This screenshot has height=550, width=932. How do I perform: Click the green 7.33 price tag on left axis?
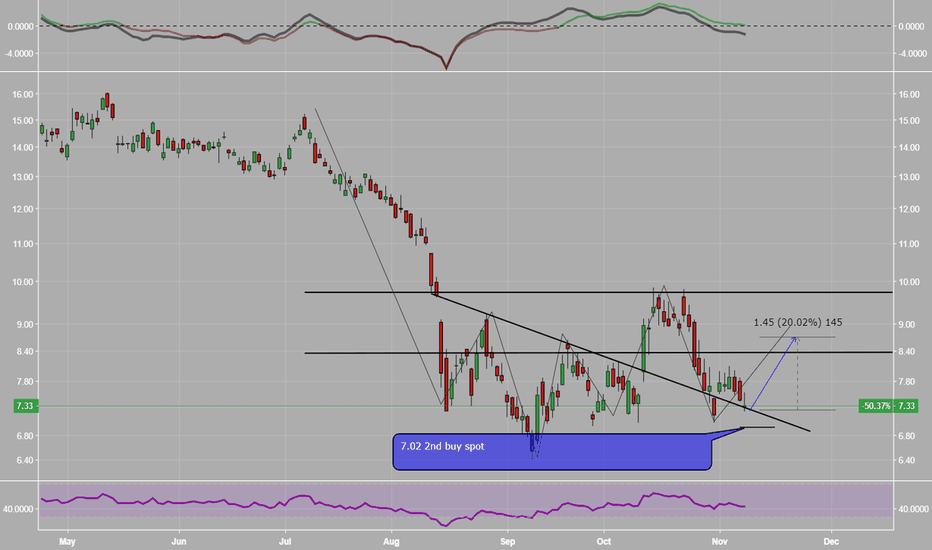point(25,406)
